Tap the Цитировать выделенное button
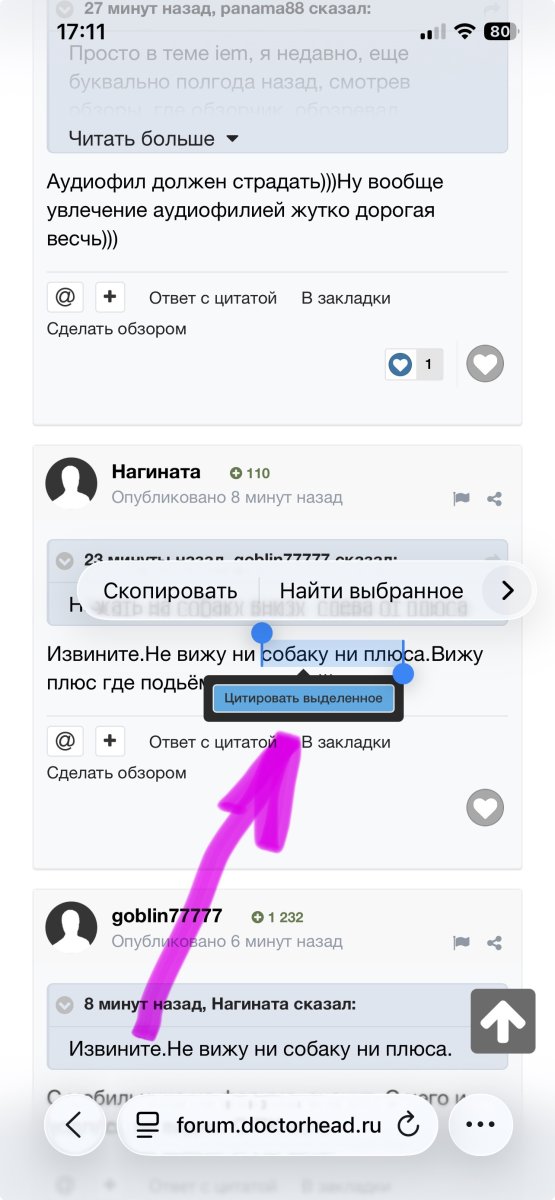The image size is (555, 1200). pos(303,698)
